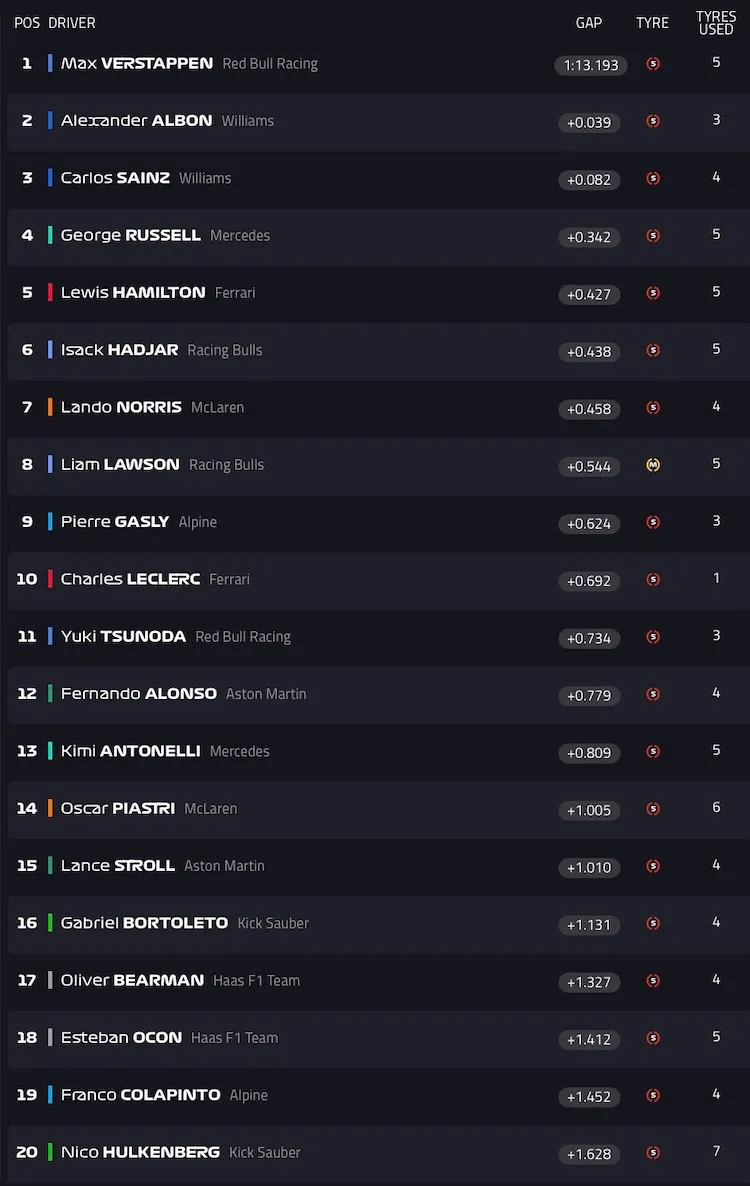Click the DRIVER column header
The image size is (750, 1186).
pos(72,23)
